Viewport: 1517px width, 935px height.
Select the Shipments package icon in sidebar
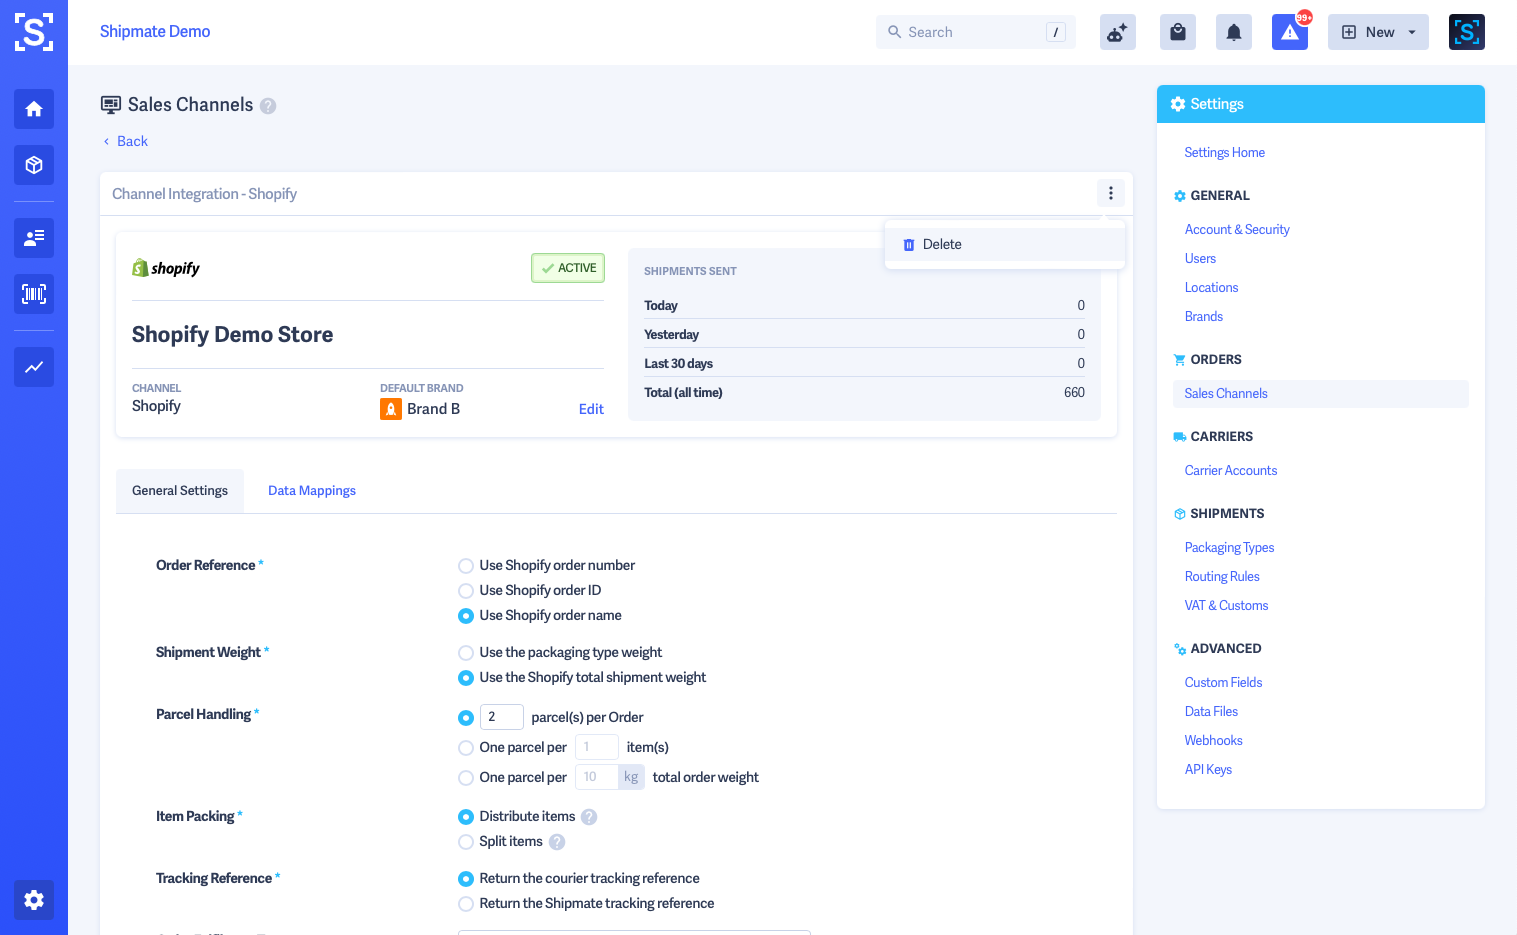(33, 165)
